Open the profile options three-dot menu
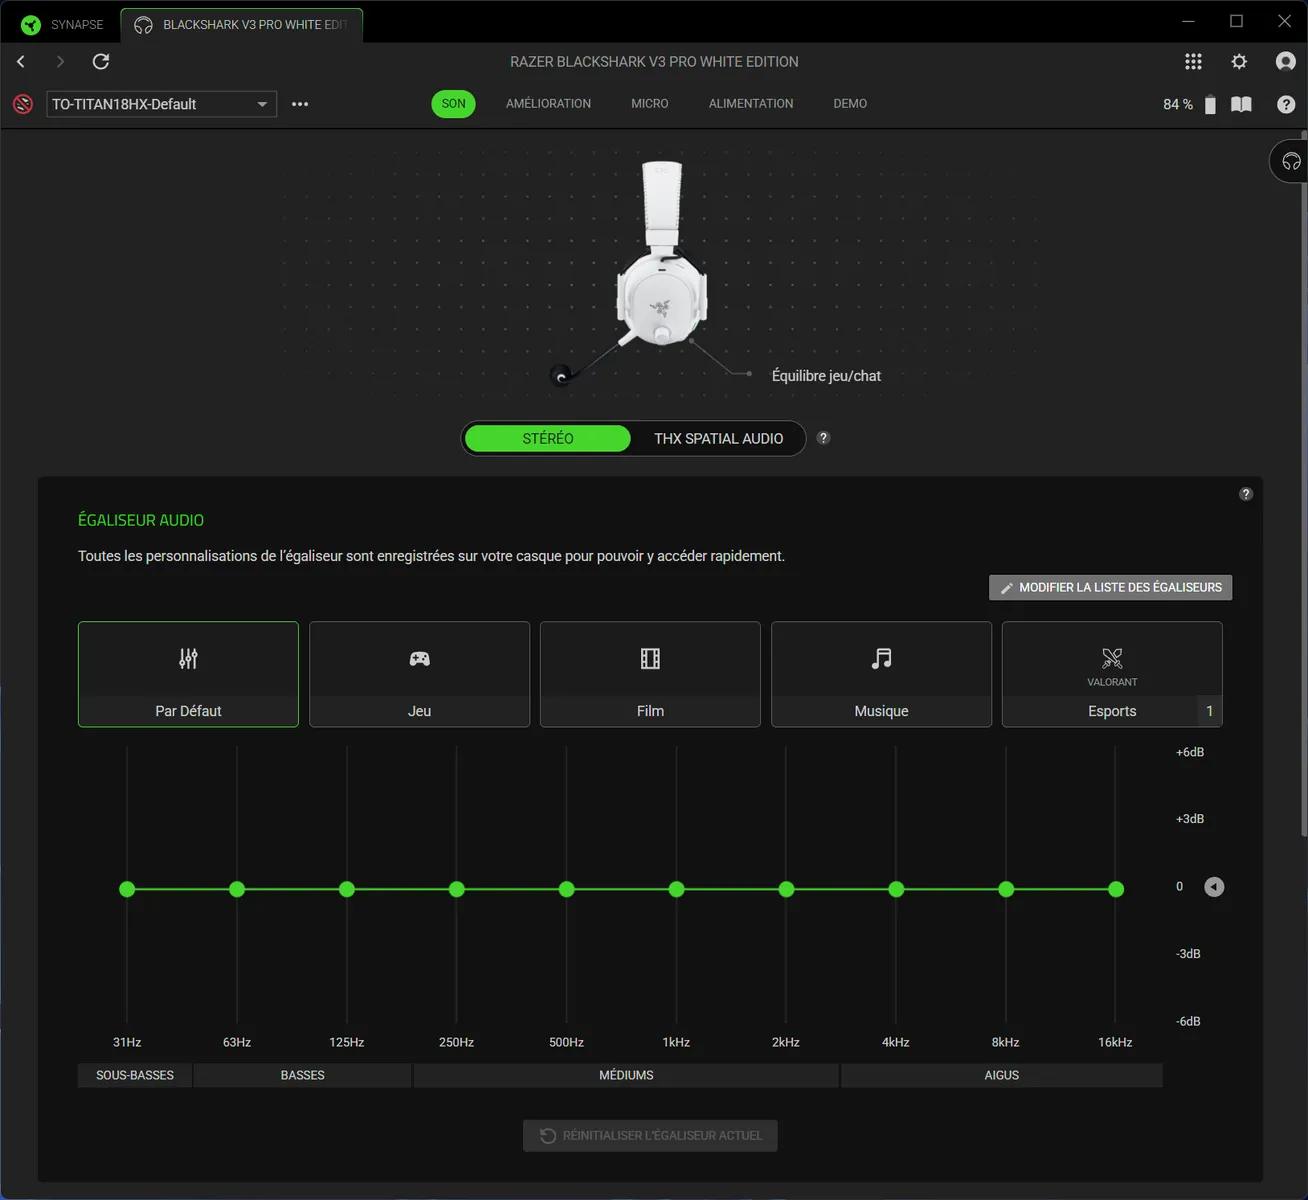The image size is (1308, 1200). tap(300, 104)
